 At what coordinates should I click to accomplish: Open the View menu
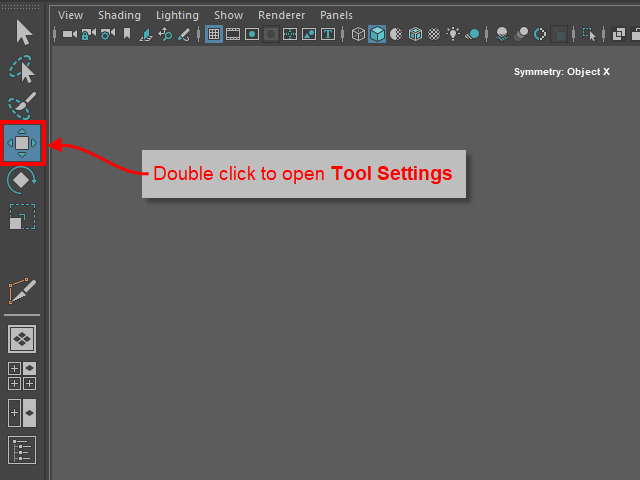pyautogui.click(x=70, y=15)
